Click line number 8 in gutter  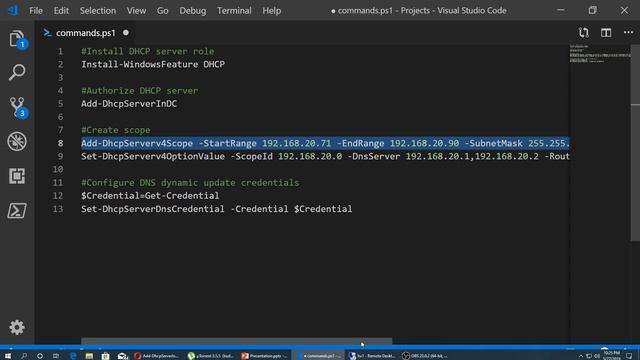coord(60,143)
